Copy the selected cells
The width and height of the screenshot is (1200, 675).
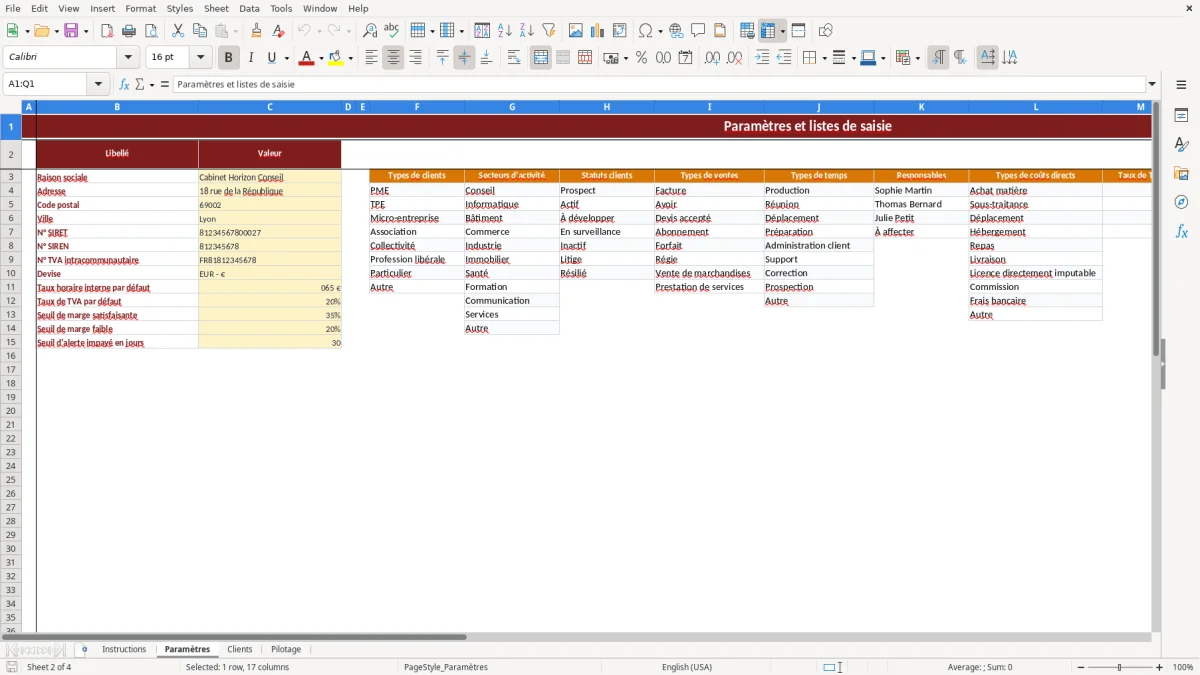click(x=200, y=31)
